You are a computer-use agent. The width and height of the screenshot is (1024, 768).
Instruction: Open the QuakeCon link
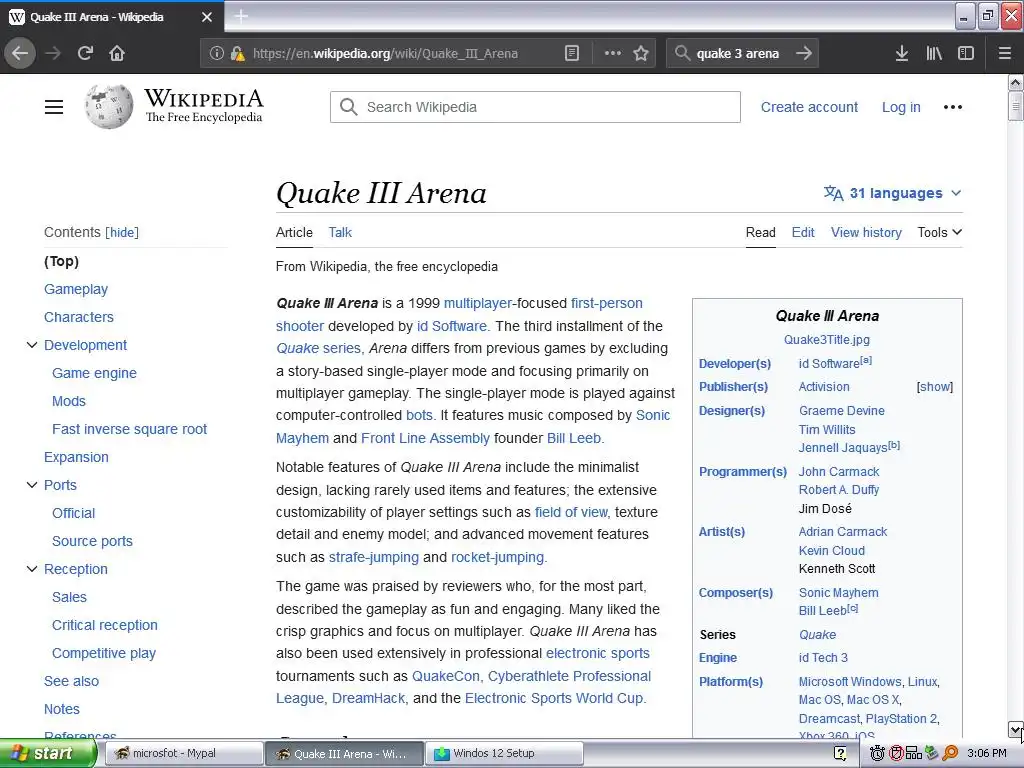tap(445, 676)
